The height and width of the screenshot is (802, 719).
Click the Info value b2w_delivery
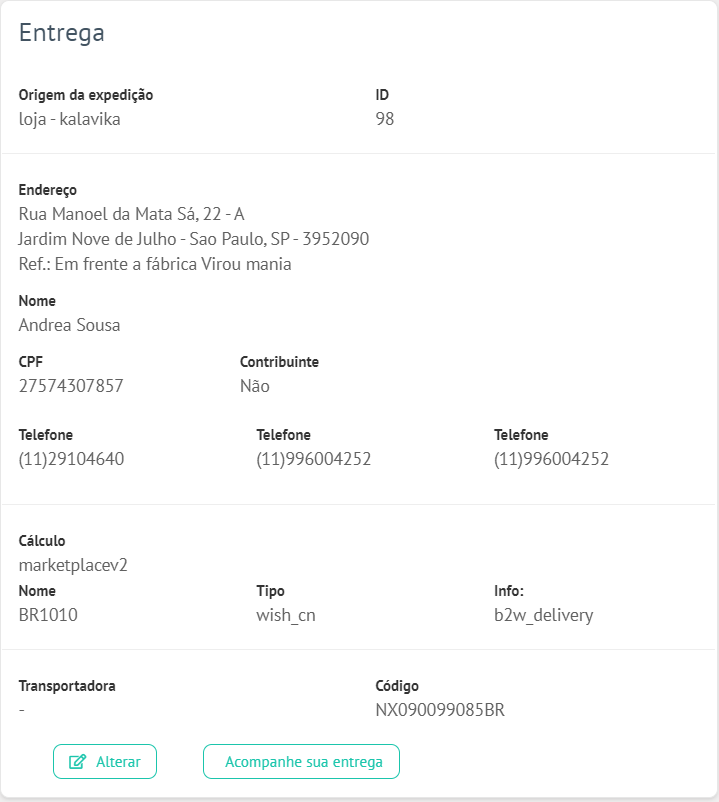pyautogui.click(x=544, y=615)
